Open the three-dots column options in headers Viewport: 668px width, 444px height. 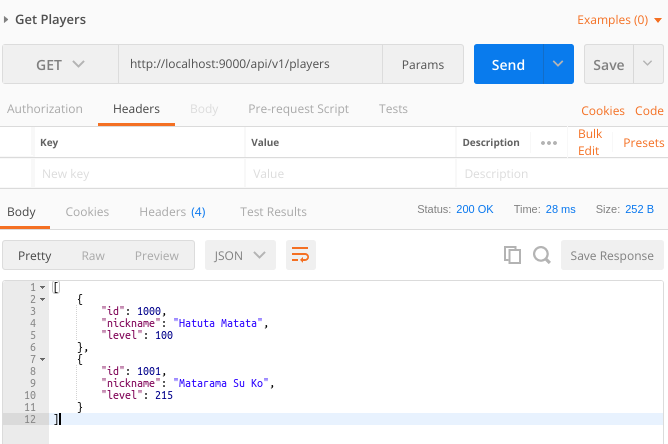pyautogui.click(x=549, y=143)
